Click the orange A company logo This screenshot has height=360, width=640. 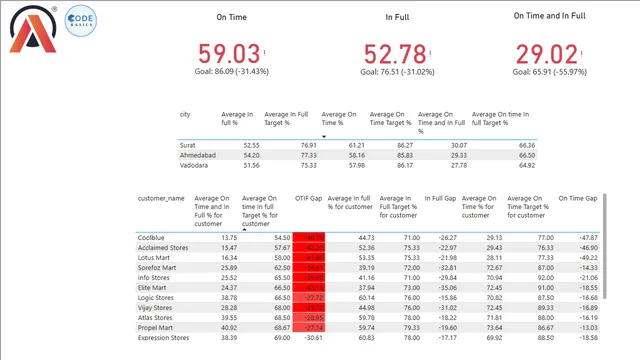coord(33,29)
